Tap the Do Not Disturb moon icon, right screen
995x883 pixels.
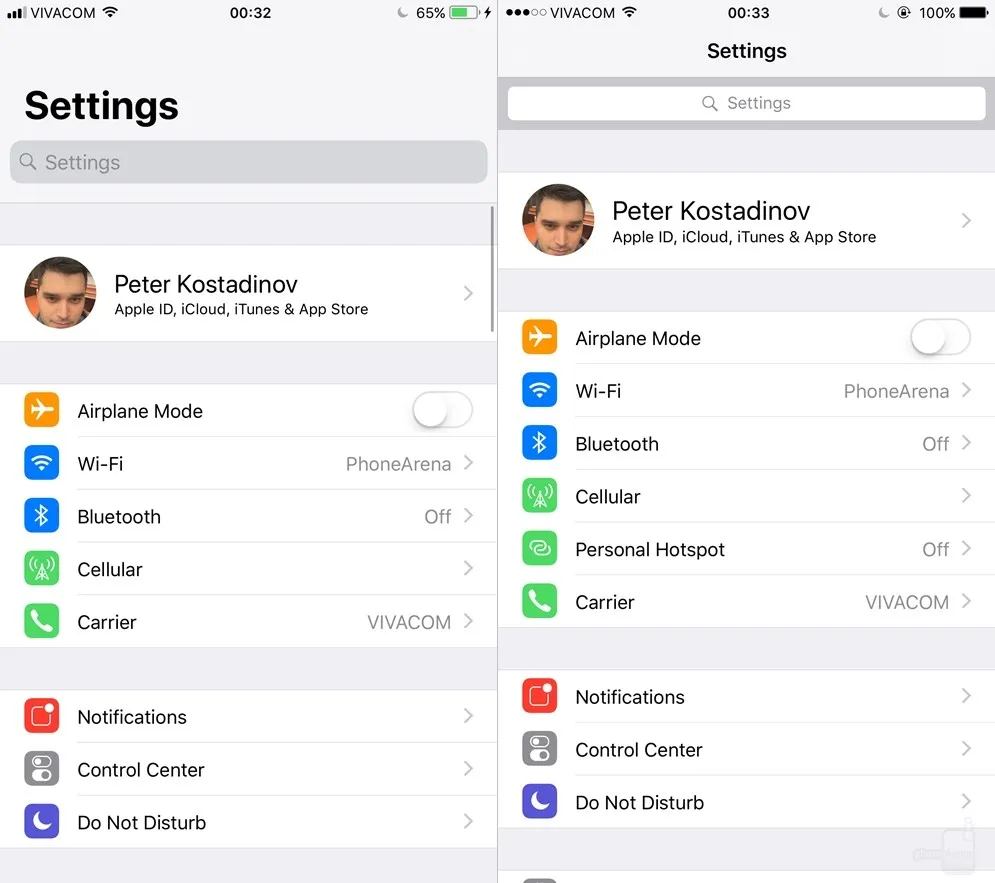[539, 801]
